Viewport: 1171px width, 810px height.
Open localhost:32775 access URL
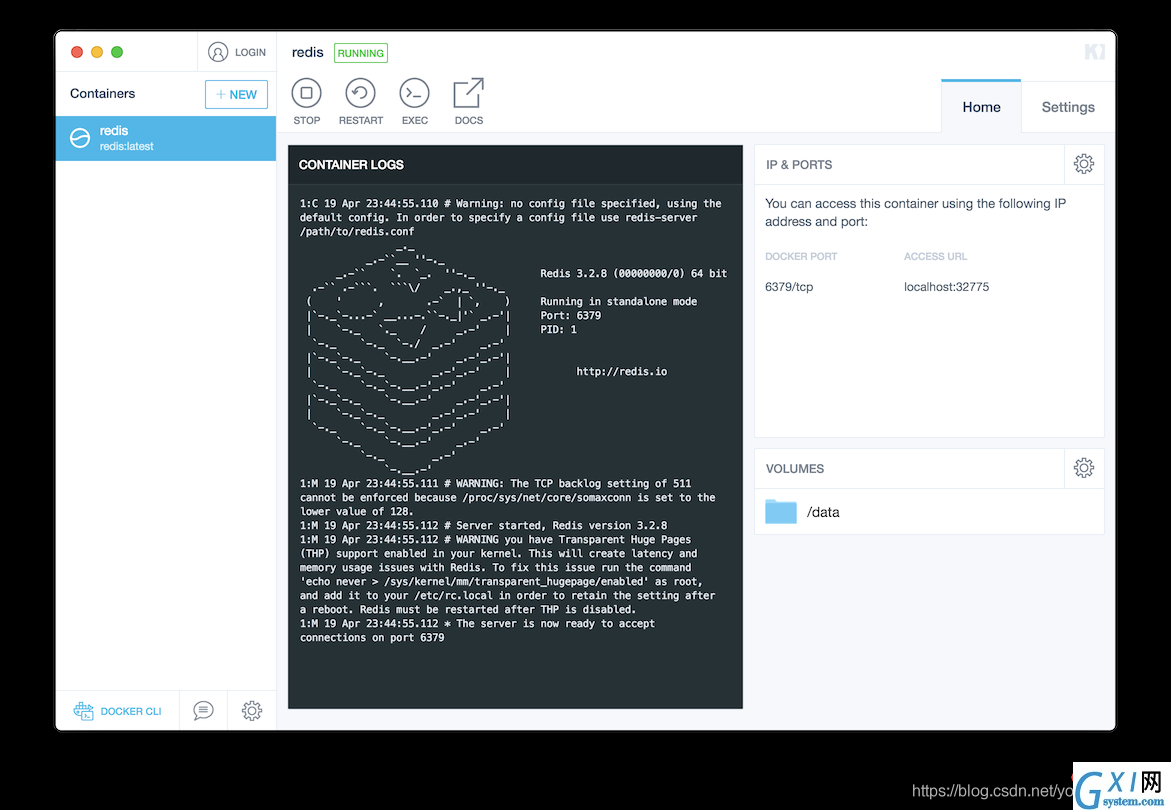(946, 287)
